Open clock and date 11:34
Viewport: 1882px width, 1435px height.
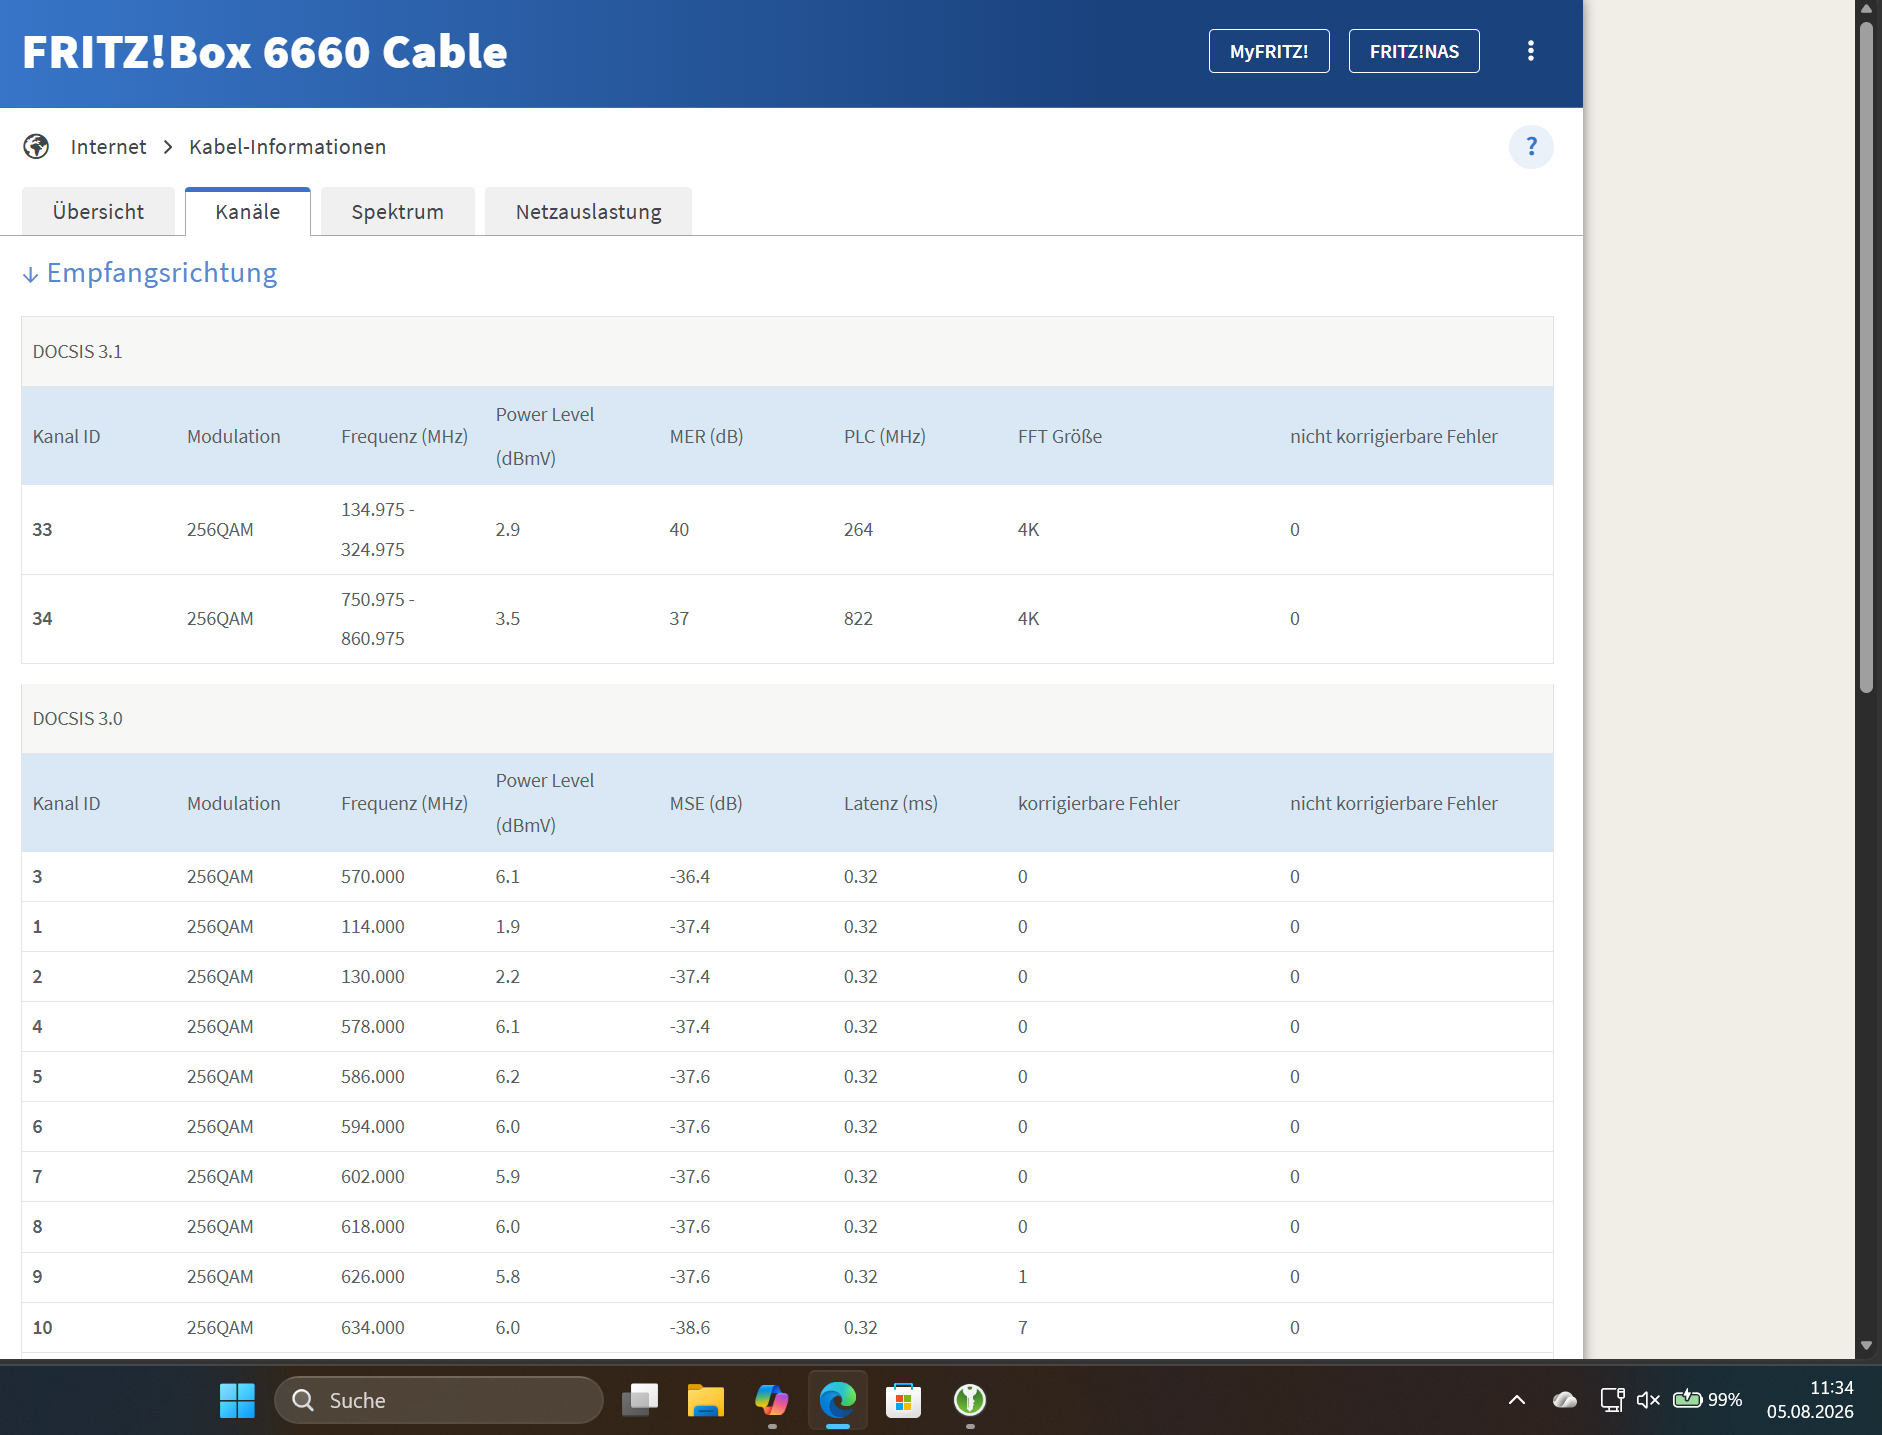coord(1810,1400)
